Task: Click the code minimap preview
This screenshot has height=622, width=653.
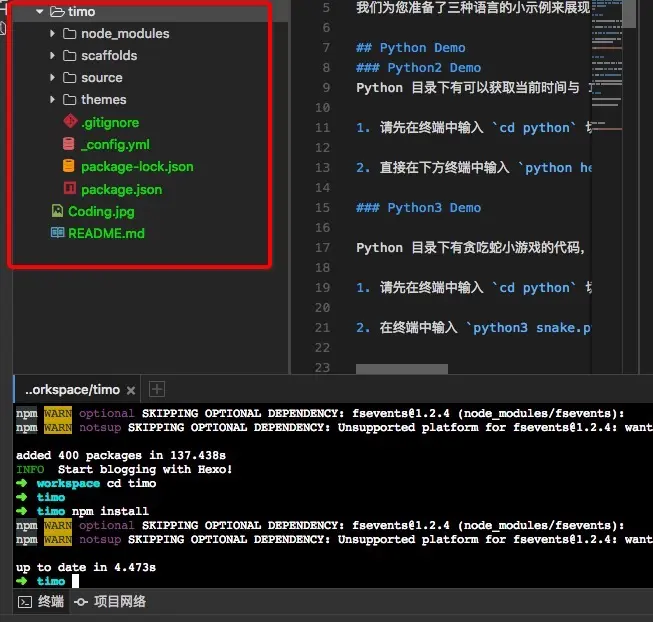Action: coord(607,67)
